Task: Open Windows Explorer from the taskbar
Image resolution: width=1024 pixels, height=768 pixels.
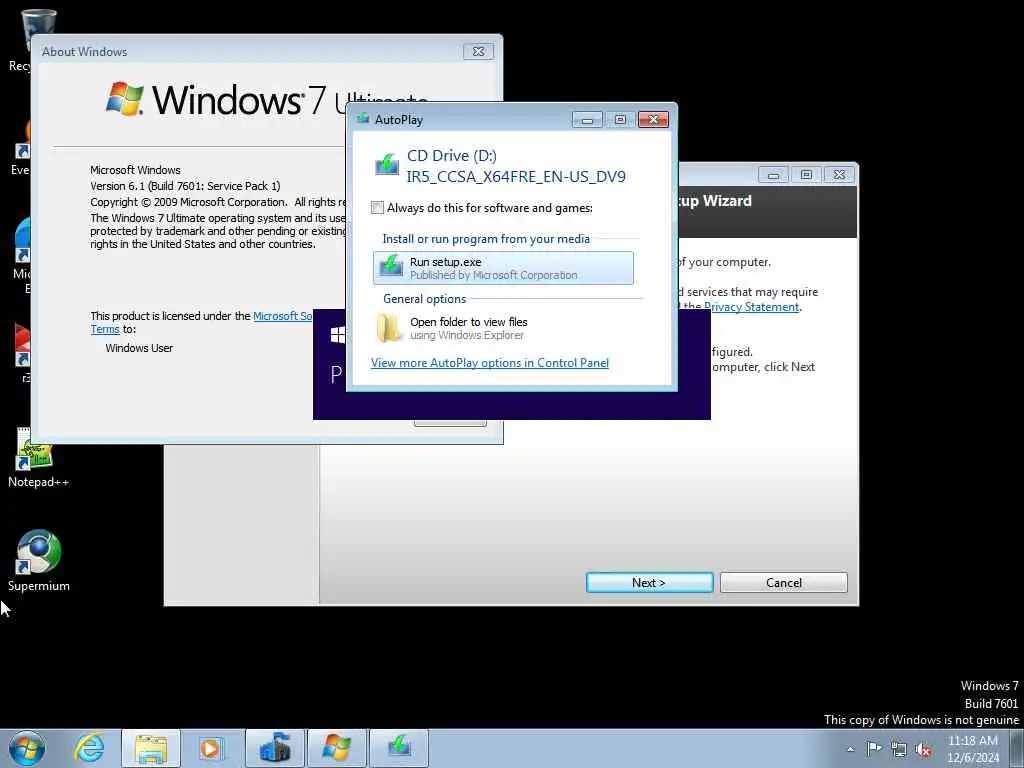Action: [151, 748]
